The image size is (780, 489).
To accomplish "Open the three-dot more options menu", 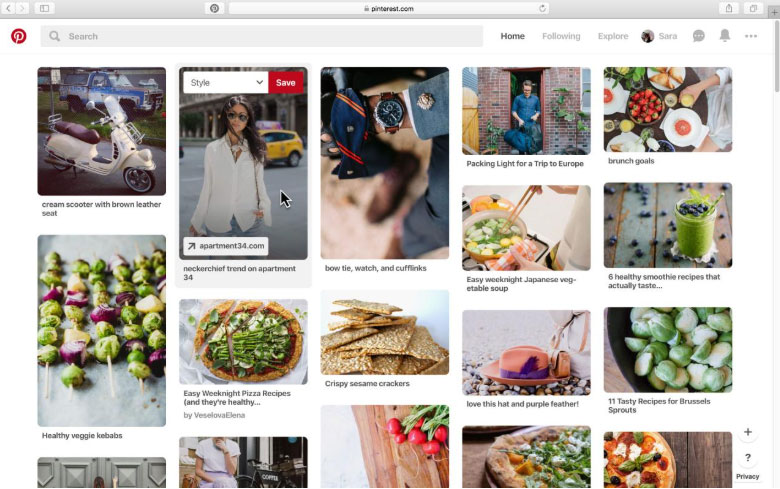I will tap(751, 36).
